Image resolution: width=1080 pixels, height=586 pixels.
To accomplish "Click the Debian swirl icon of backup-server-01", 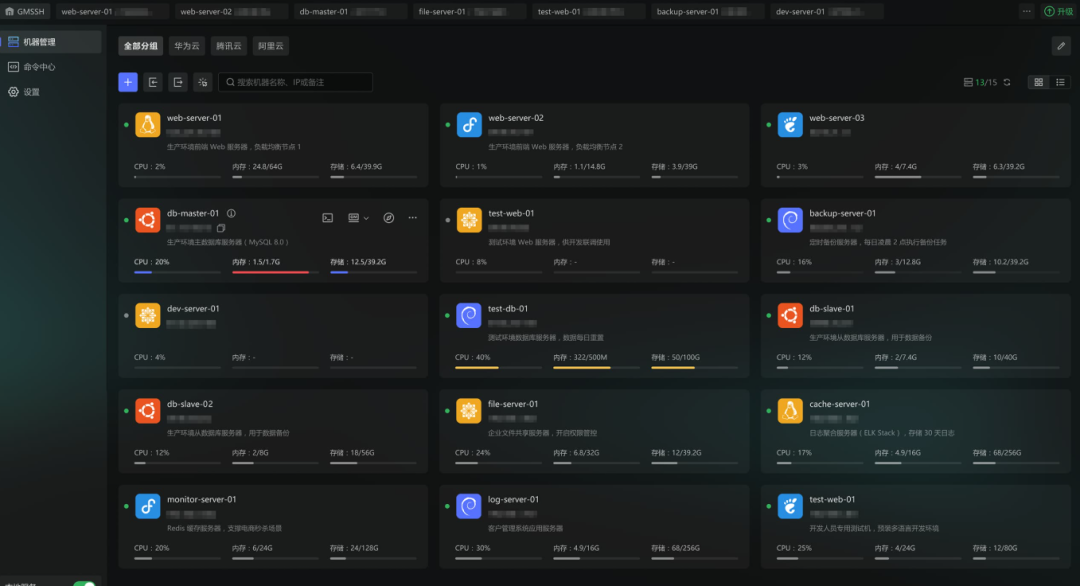I will point(790,220).
